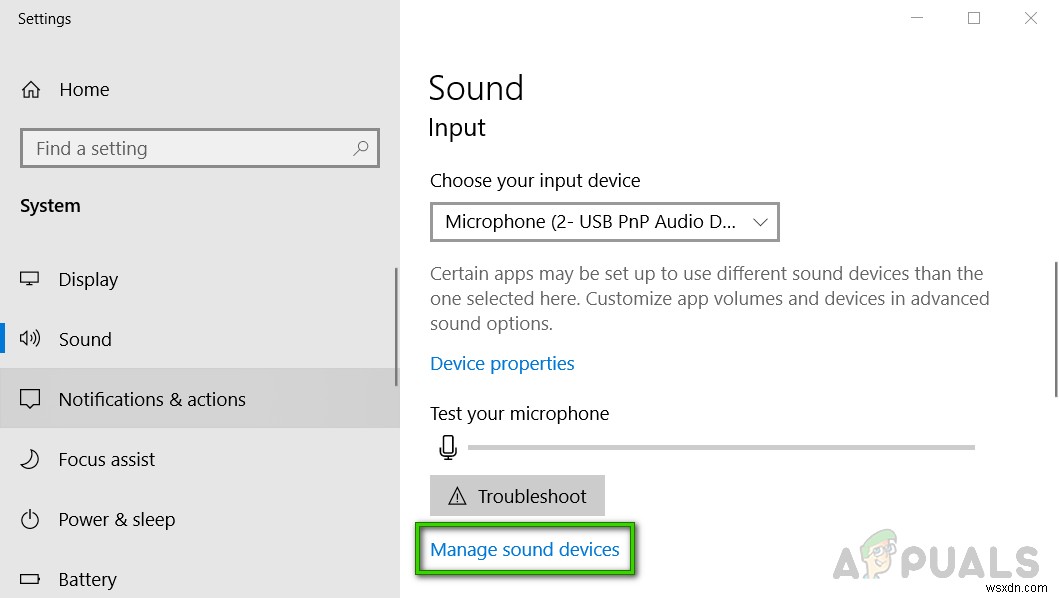
Task: Select the Notifications & actions chat icon
Action: pyautogui.click(x=29, y=398)
